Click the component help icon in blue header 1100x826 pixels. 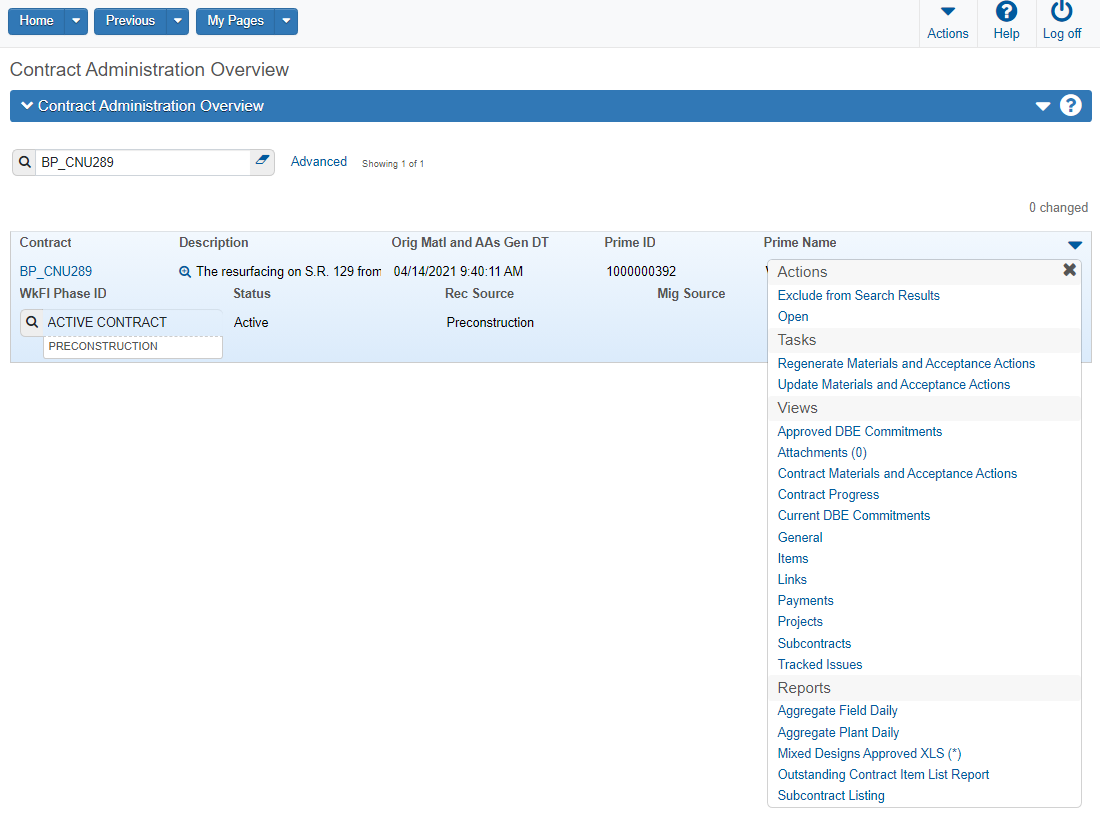[1071, 106]
